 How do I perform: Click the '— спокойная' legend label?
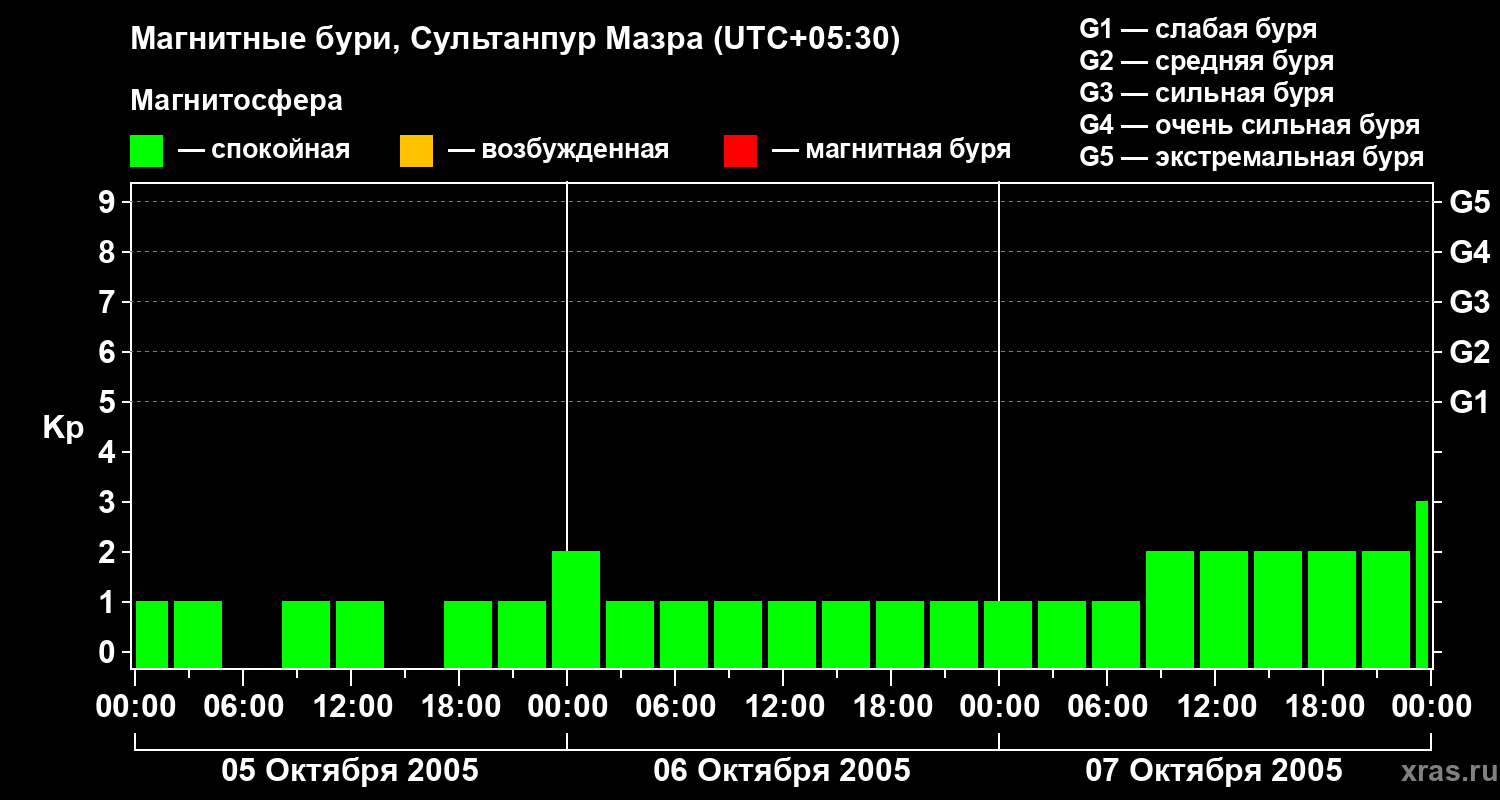[x=264, y=150]
